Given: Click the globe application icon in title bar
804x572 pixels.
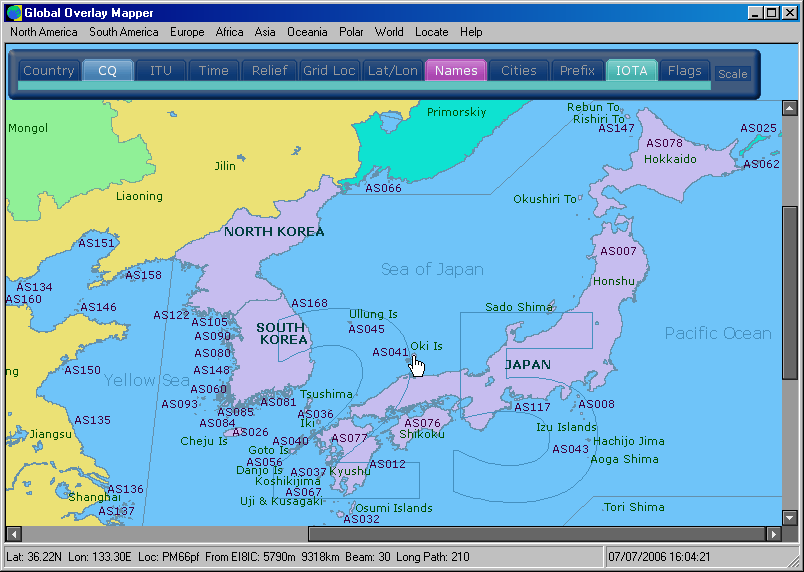Looking at the screenshot, I should (x=14, y=13).
